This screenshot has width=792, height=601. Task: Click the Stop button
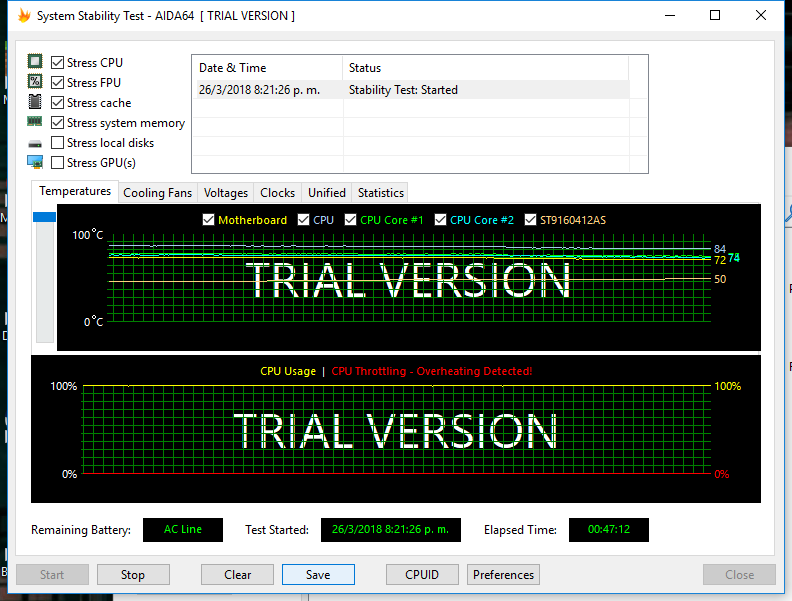[133, 575]
